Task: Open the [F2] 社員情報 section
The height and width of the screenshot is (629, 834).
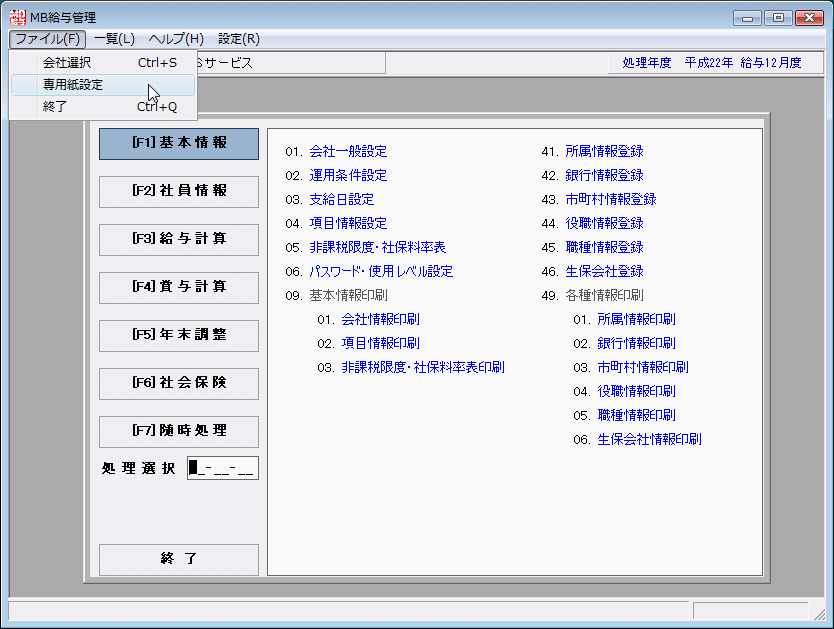Action: pyautogui.click(x=179, y=191)
